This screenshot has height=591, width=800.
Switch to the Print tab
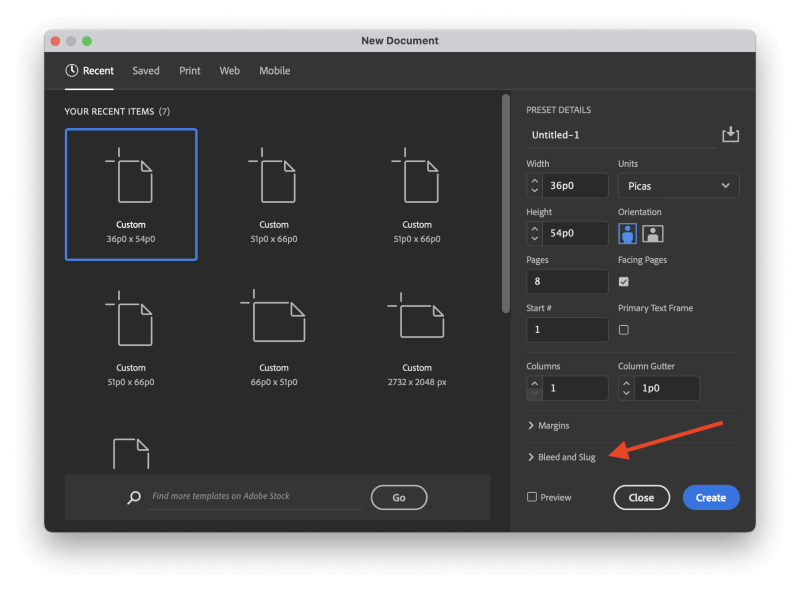(190, 71)
